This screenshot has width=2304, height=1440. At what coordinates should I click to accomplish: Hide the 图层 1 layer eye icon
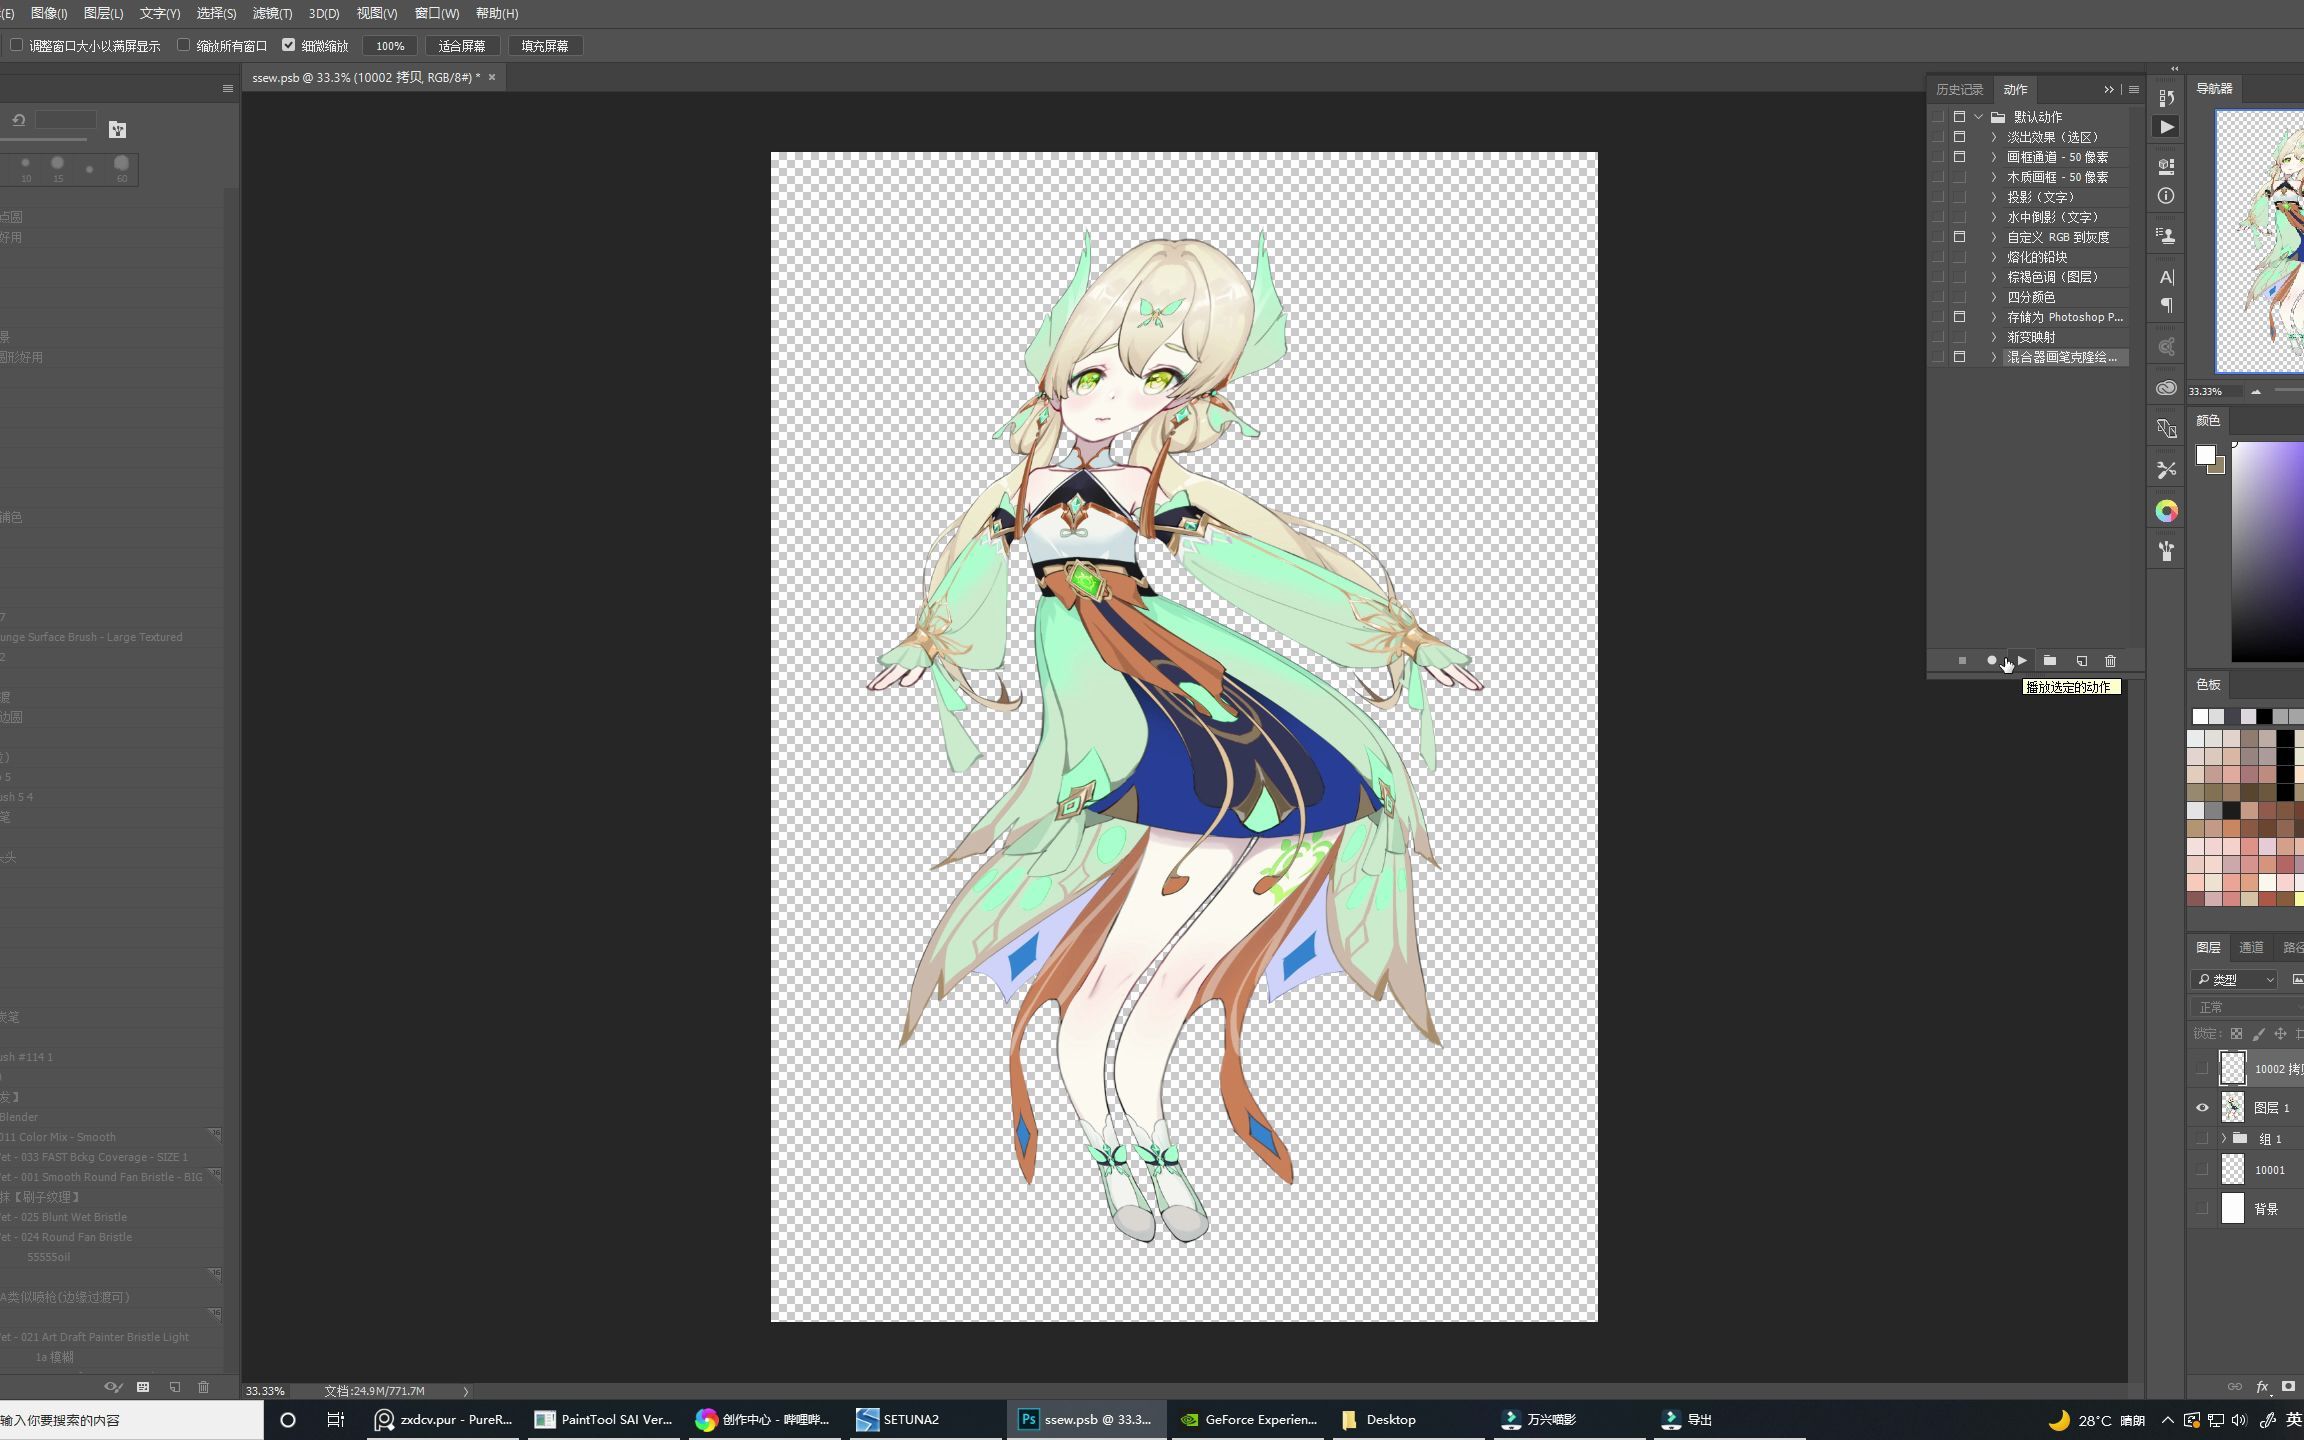2202,1107
